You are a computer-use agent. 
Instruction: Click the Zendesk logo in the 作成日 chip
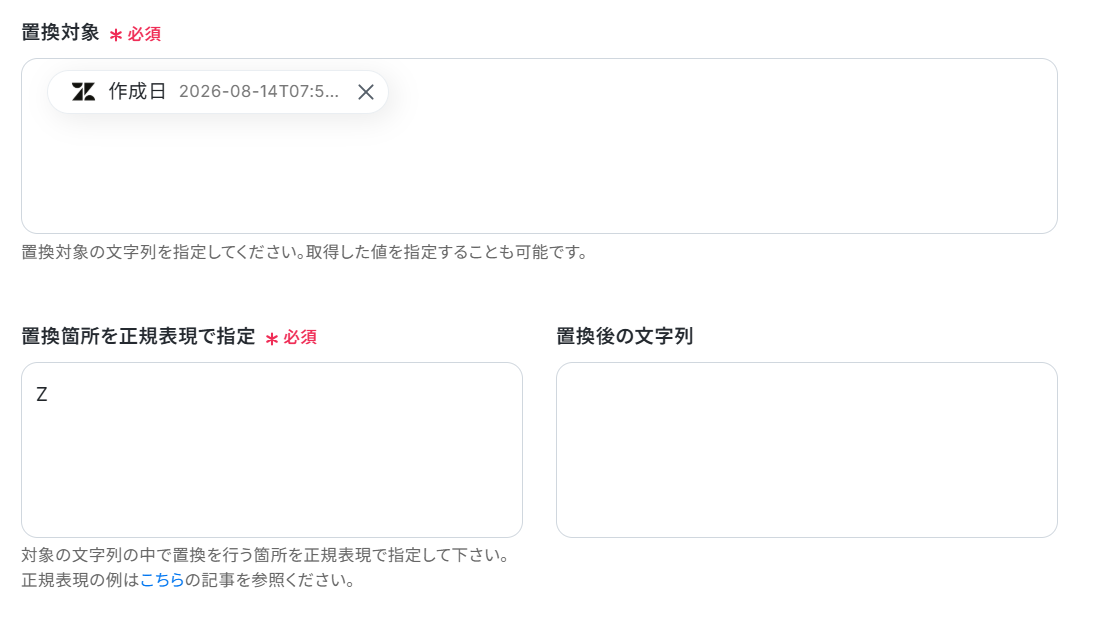83,92
